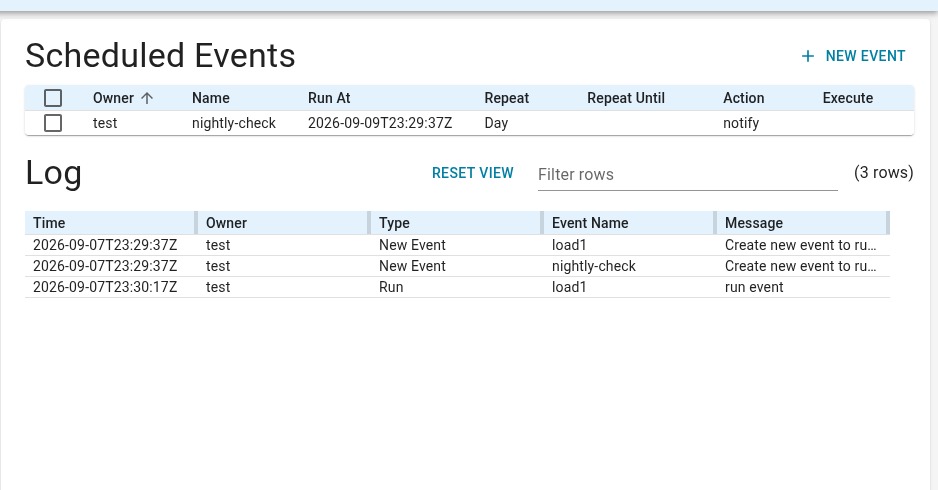This screenshot has height=490, width=938.
Task: Click the test owner in Scheduled Events
Action: click(x=105, y=123)
